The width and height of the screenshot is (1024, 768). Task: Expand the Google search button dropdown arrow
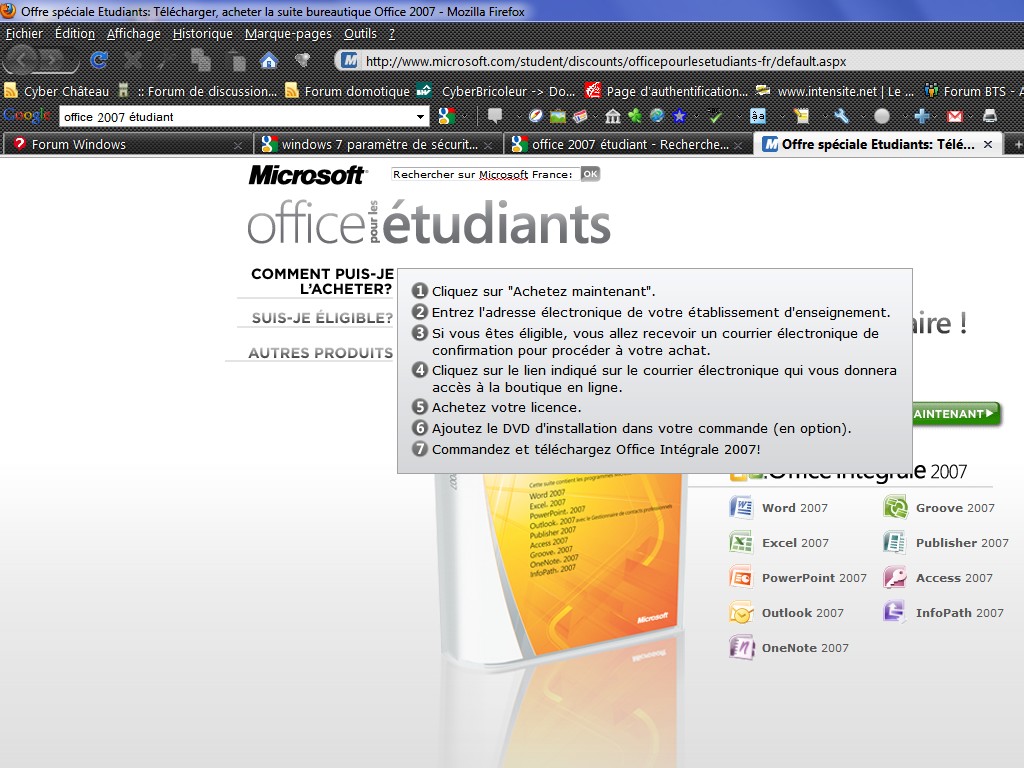pyautogui.click(x=467, y=117)
